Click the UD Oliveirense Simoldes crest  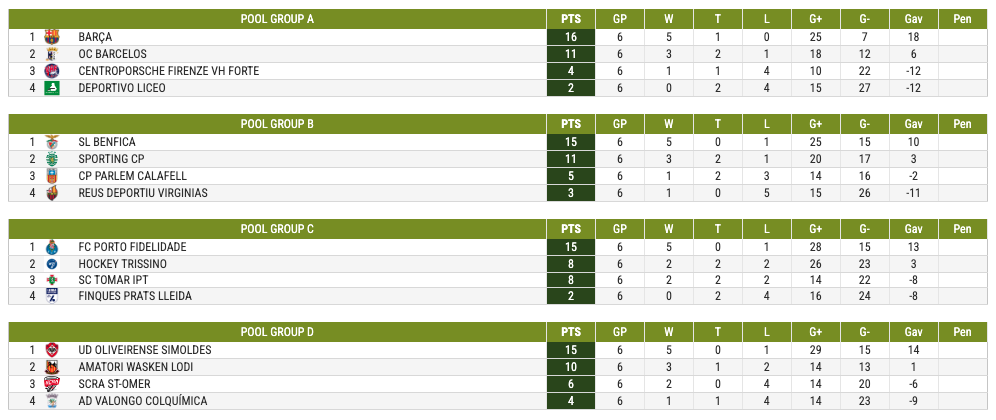(x=51, y=351)
